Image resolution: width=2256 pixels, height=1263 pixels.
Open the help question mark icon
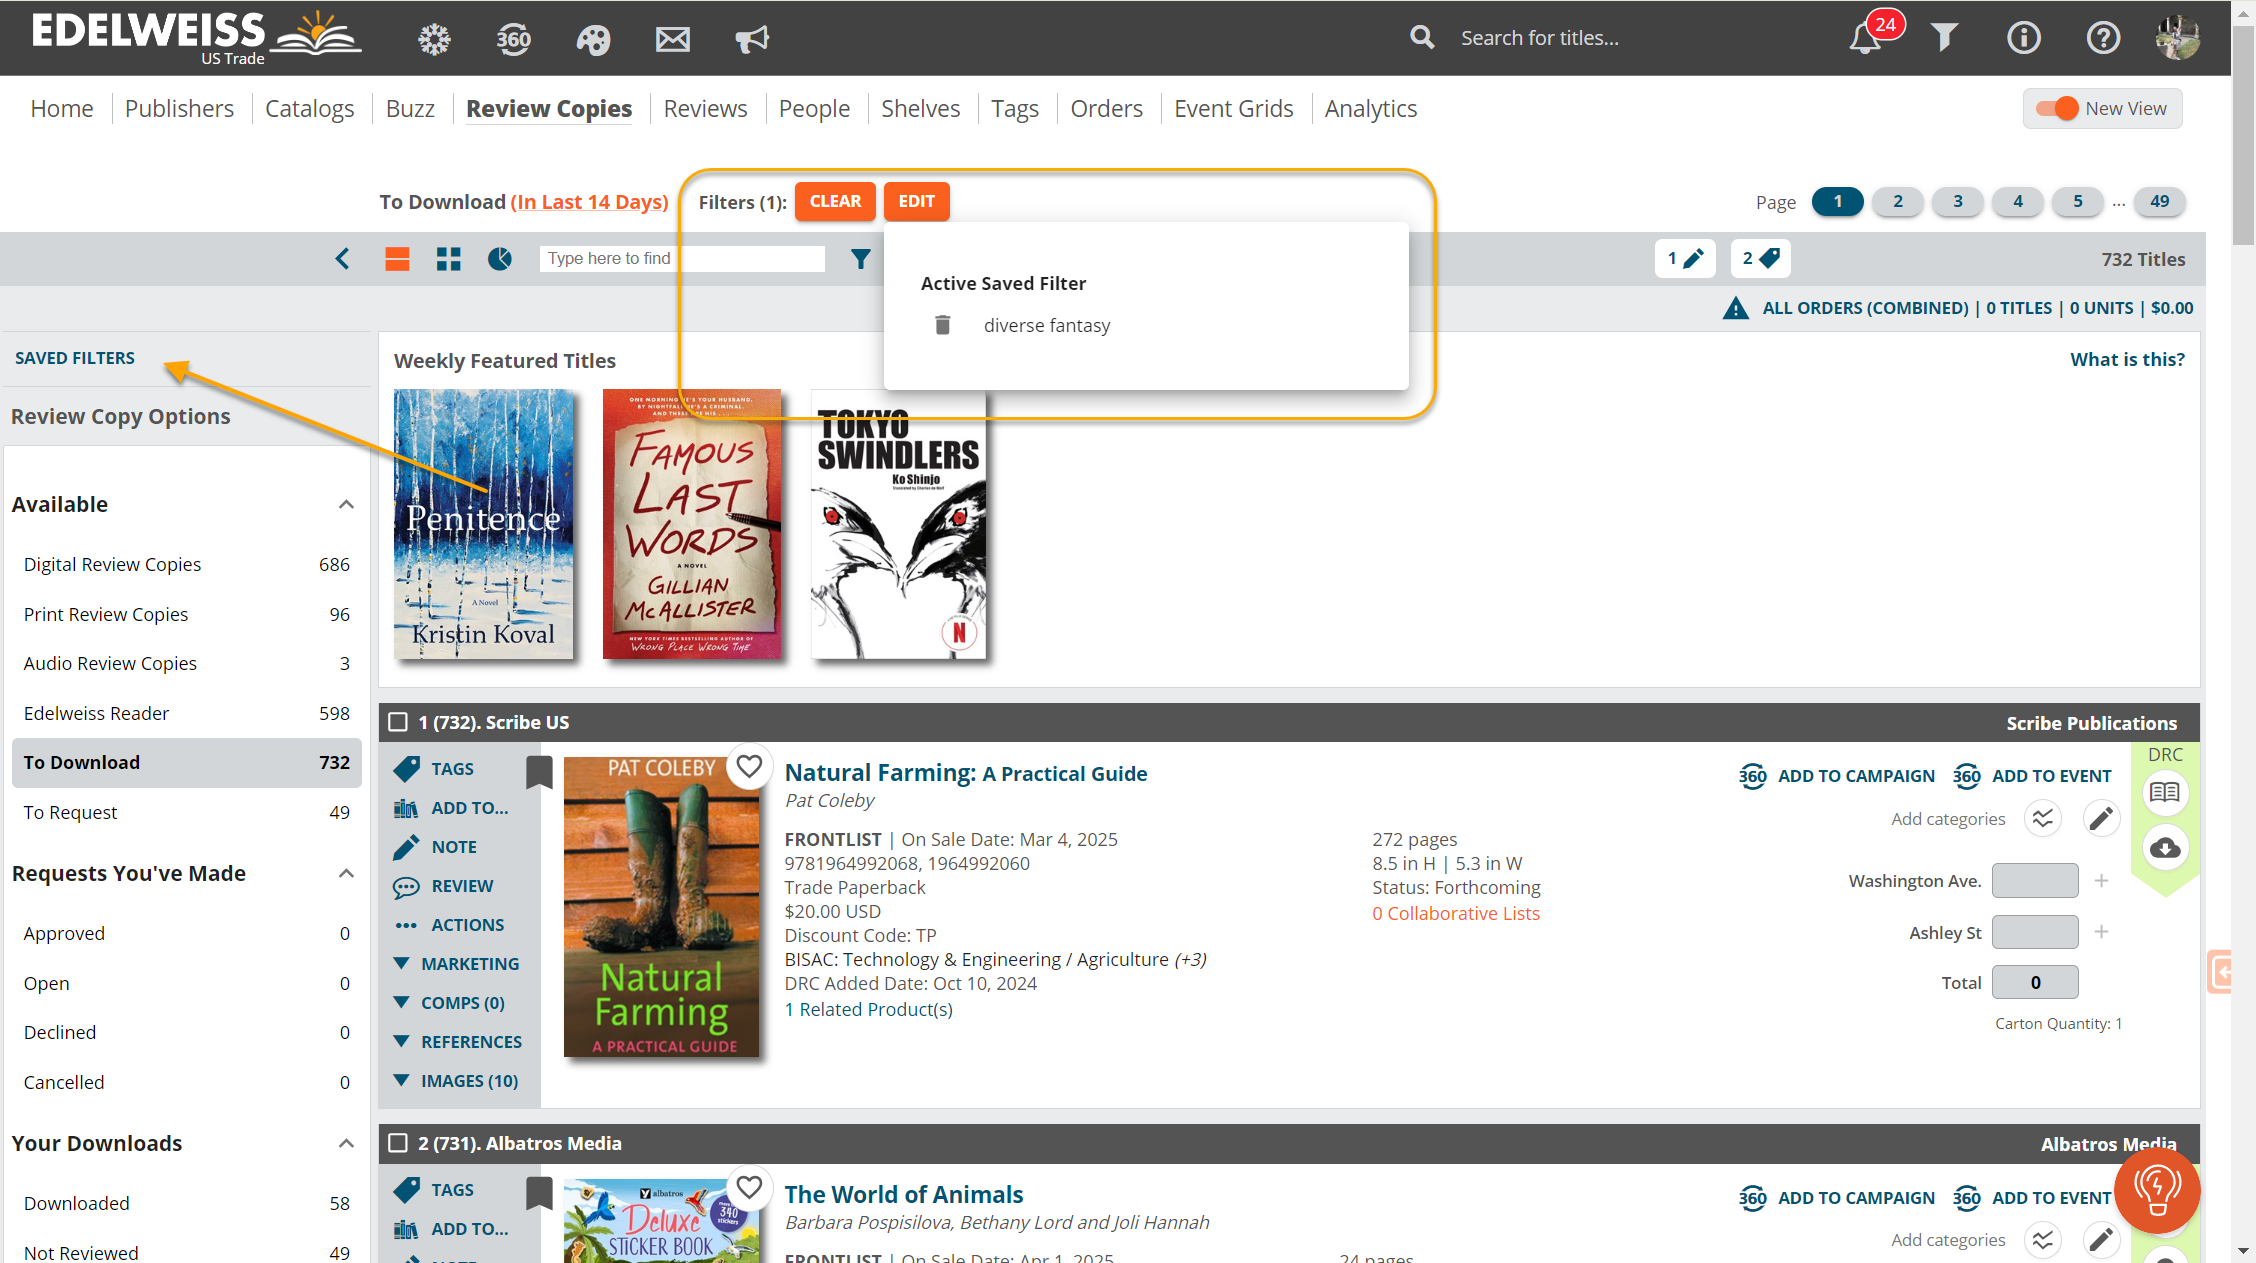(x=2103, y=38)
